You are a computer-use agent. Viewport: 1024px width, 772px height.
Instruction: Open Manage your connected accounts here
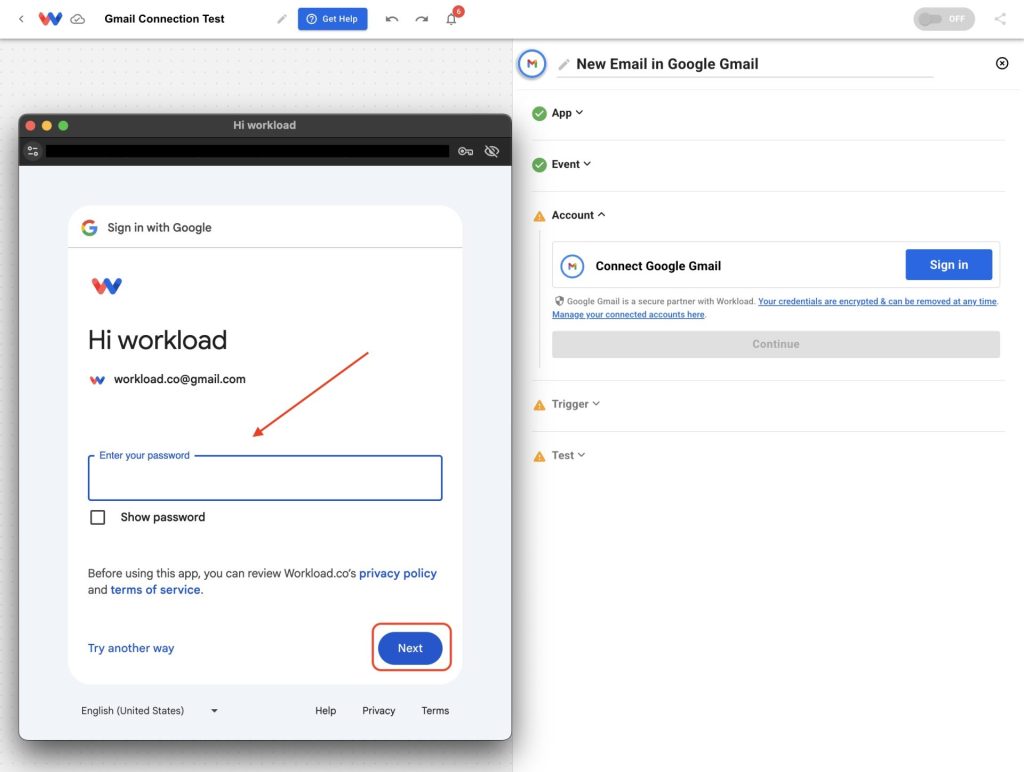point(628,314)
